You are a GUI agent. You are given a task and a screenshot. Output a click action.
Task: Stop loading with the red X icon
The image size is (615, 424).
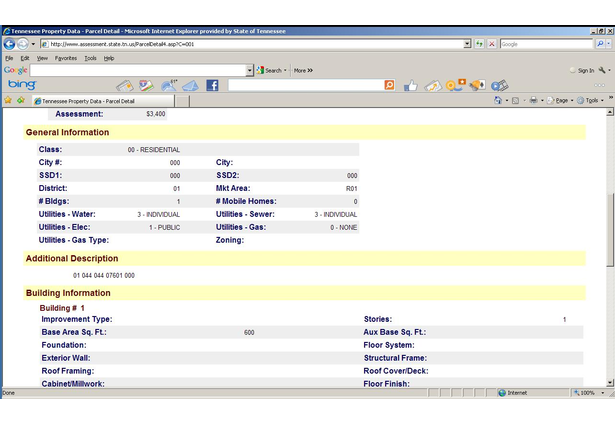click(491, 44)
